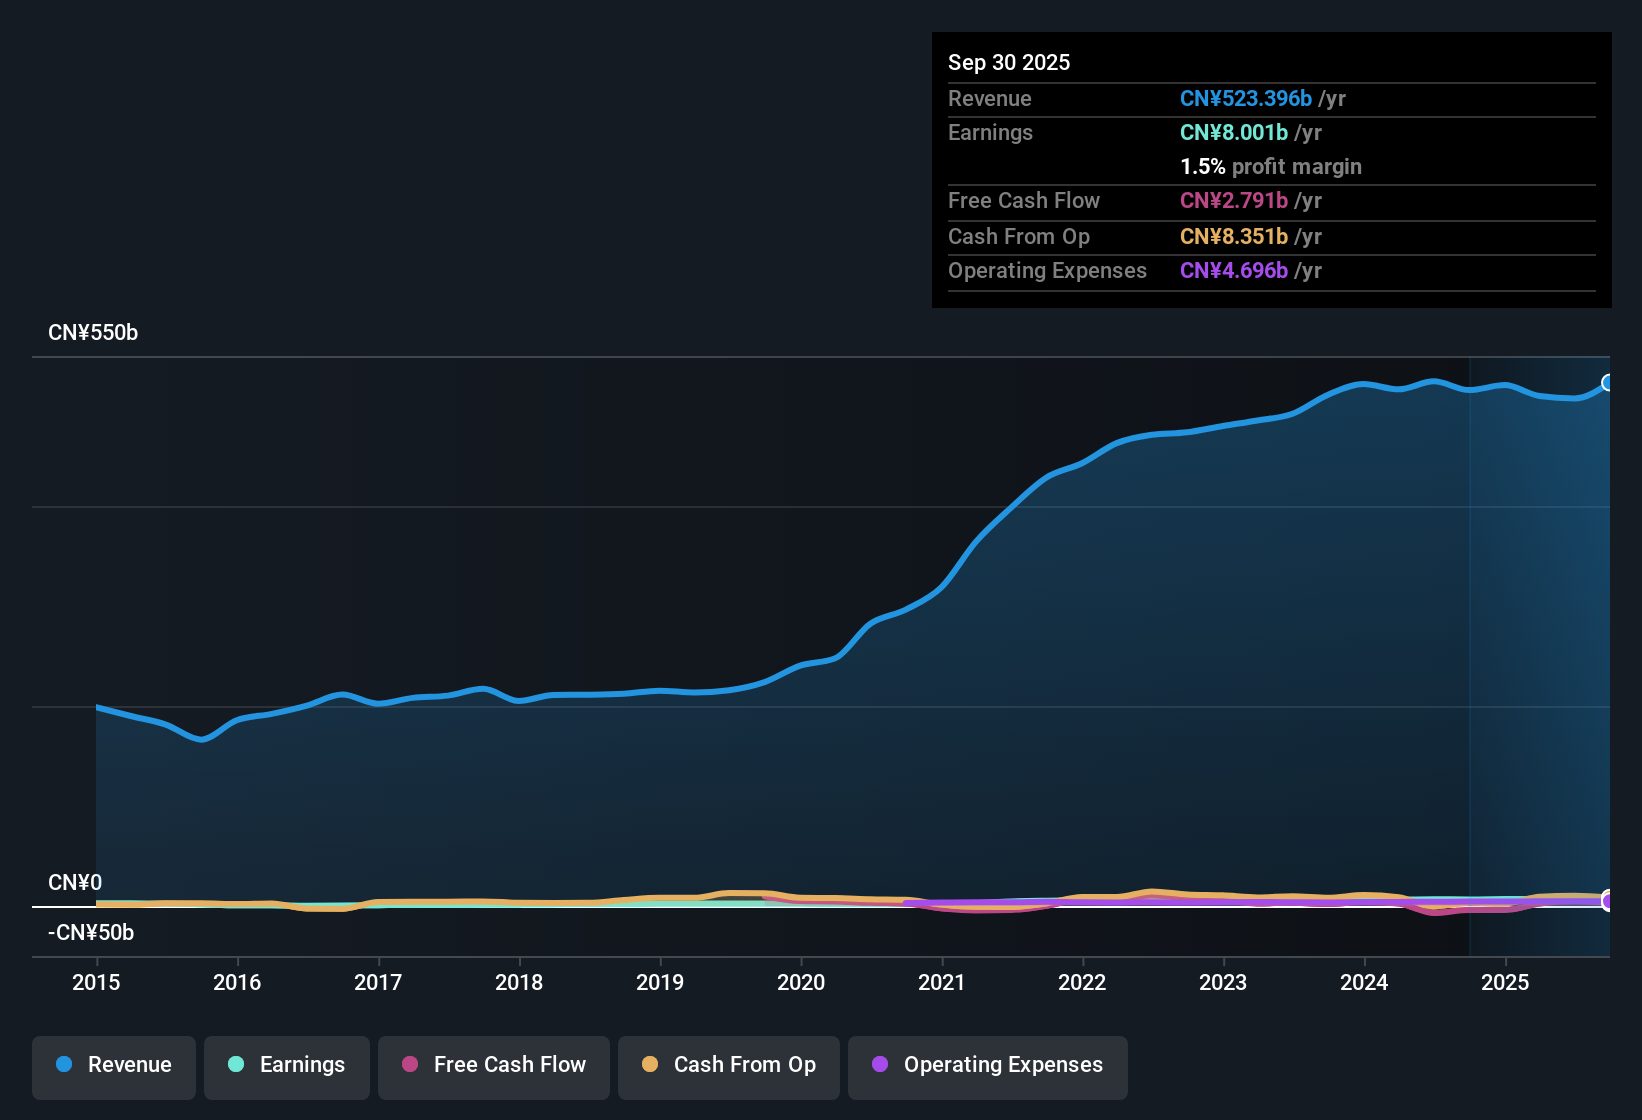
Task: Click the Revenue endpoint marker on the chart
Action: [1608, 382]
